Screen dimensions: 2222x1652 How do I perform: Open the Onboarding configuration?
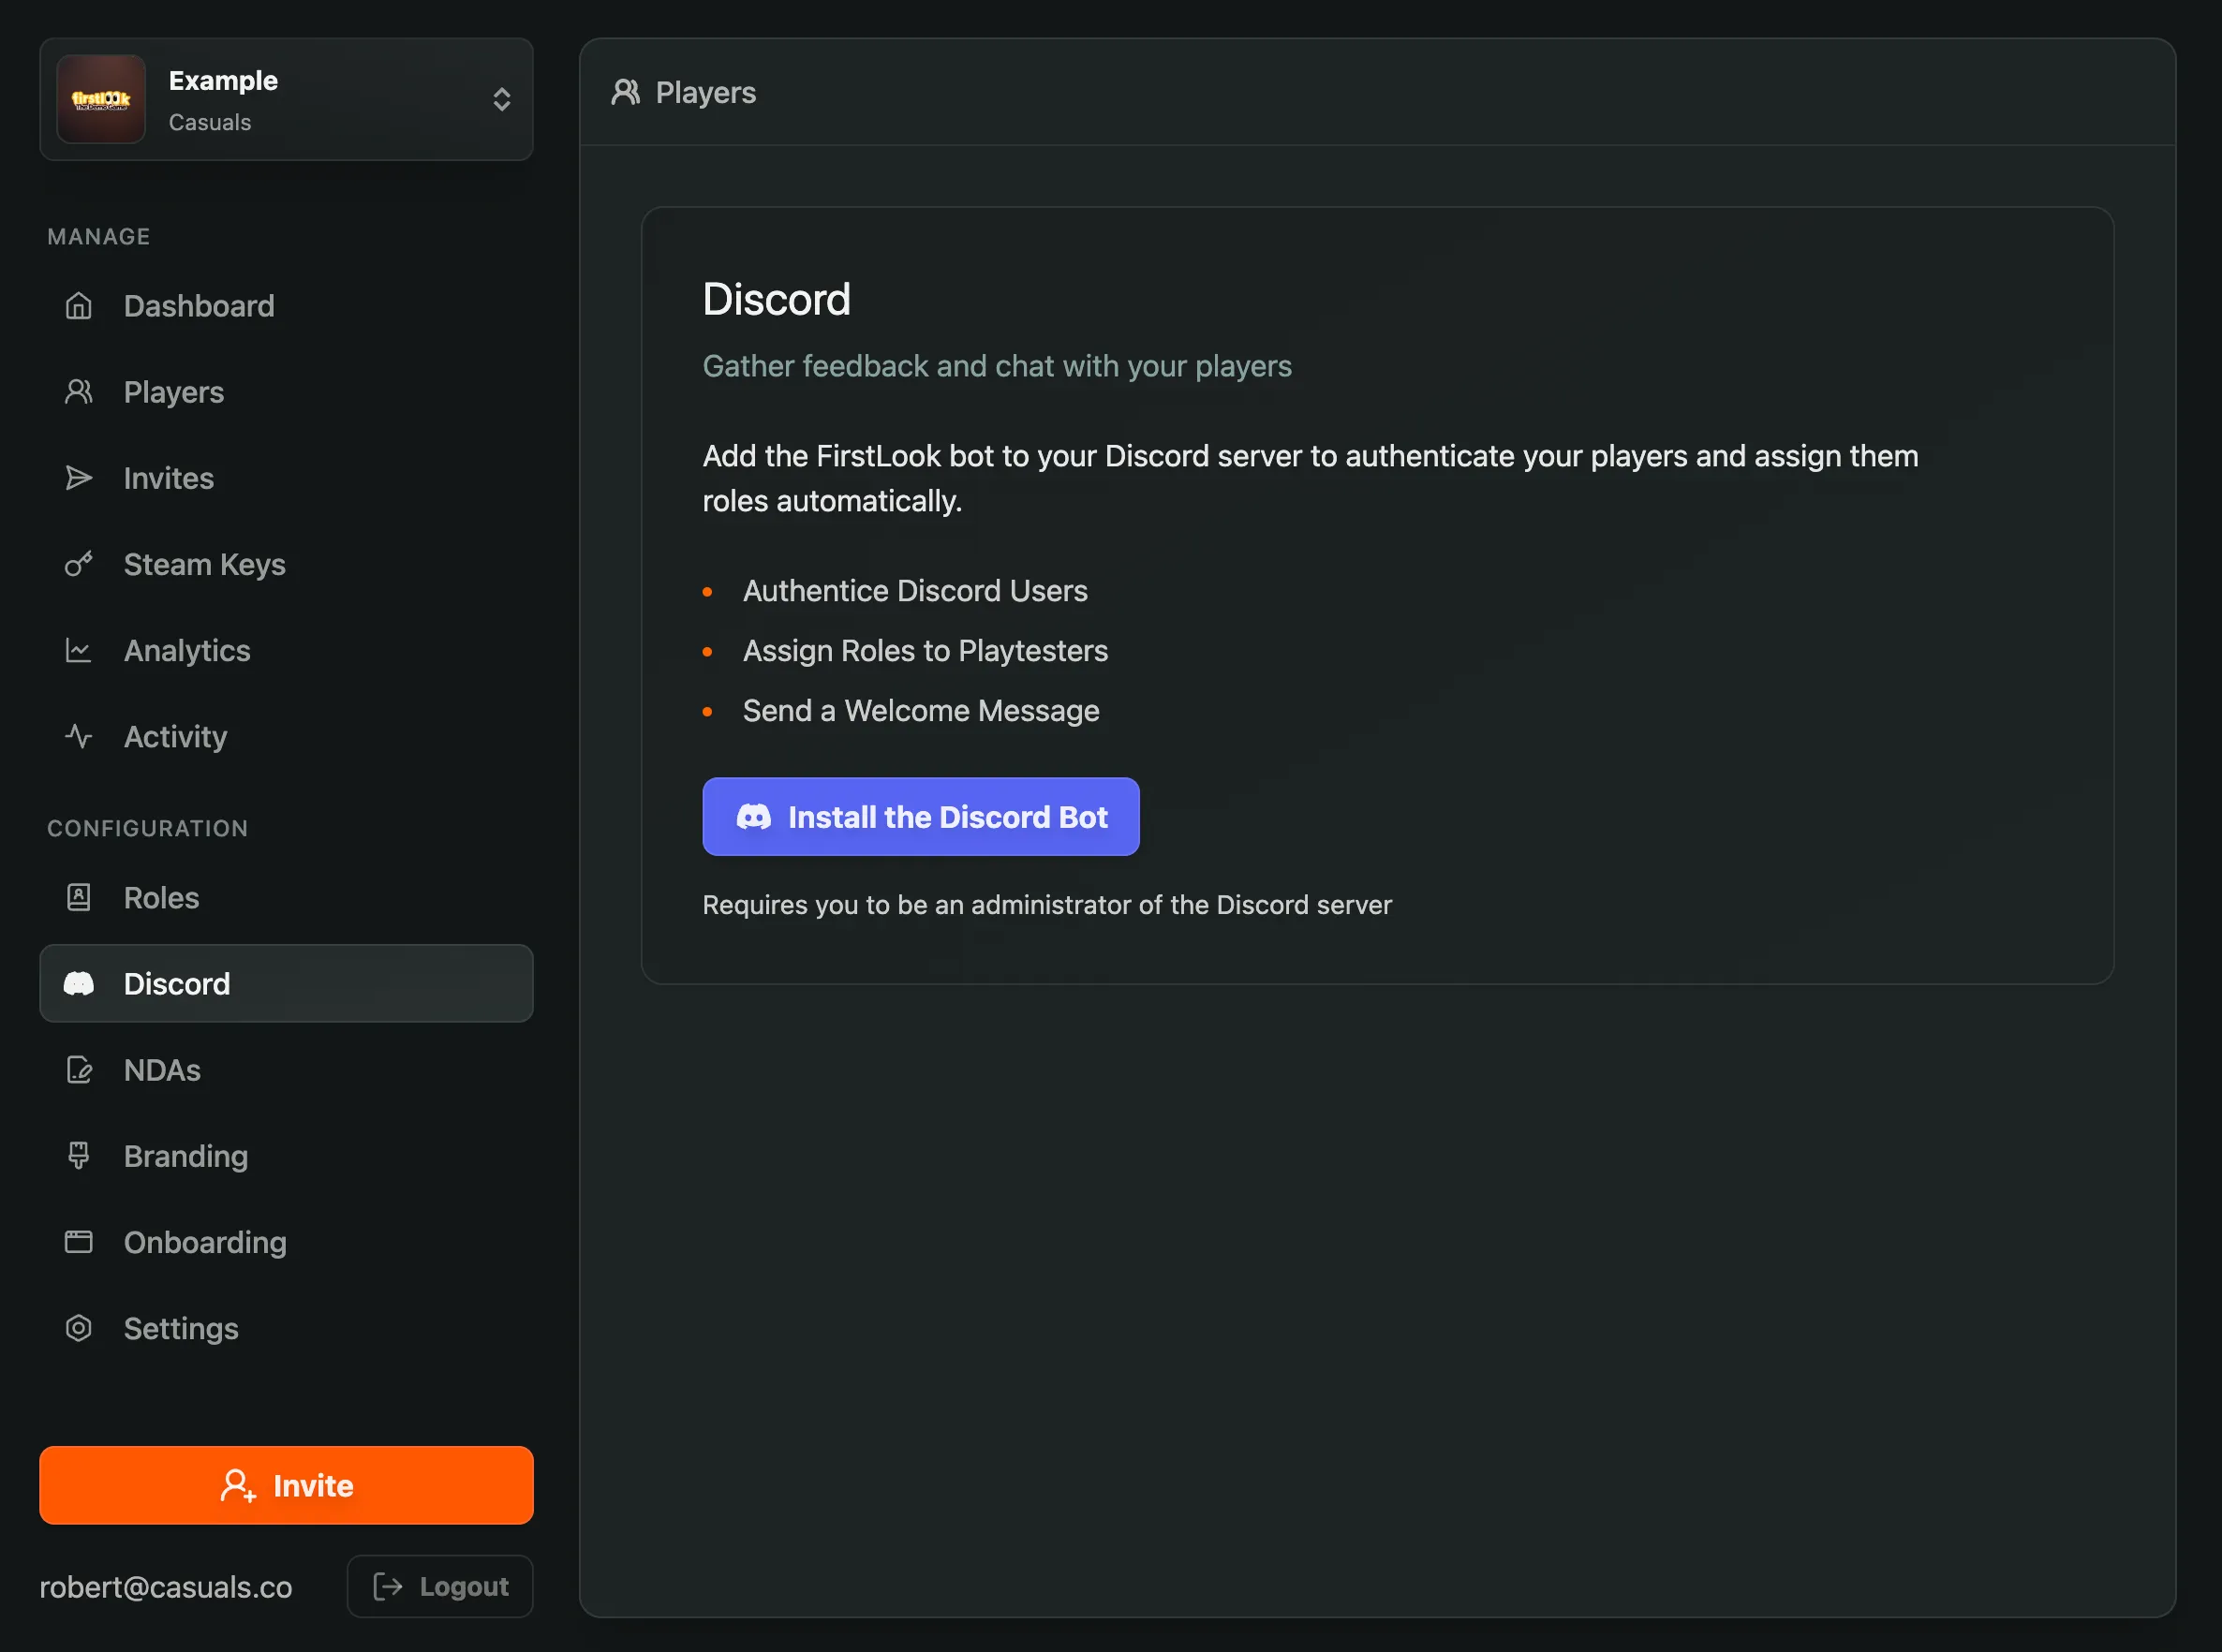[286, 1242]
